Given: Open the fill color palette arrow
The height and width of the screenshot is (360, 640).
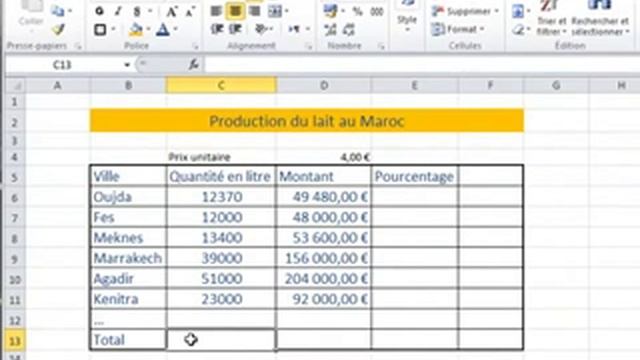Looking at the screenshot, I should coord(148,29).
